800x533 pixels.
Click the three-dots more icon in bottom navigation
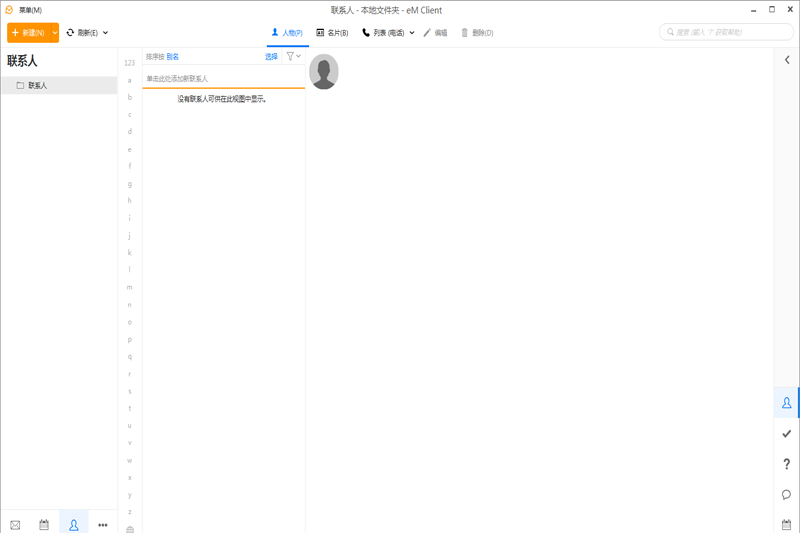pyautogui.click(x=102, y=525)
